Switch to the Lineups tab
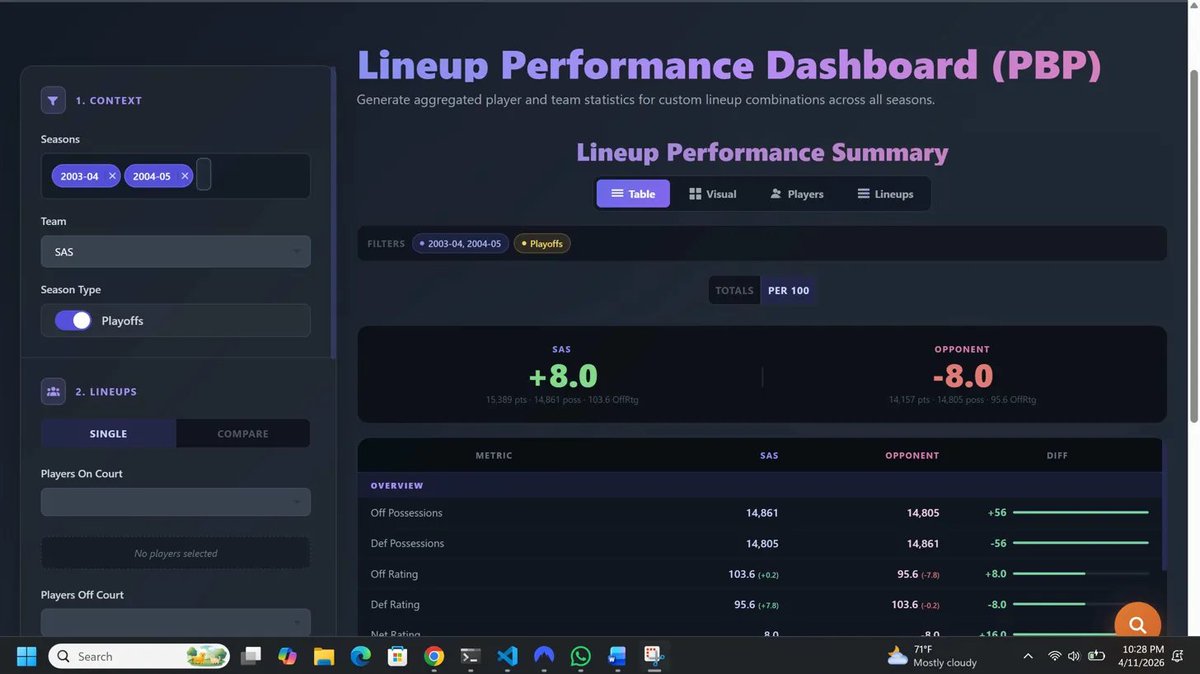Image resolution: width=1200 pixels, height=674 pixels. coord(886,194)
